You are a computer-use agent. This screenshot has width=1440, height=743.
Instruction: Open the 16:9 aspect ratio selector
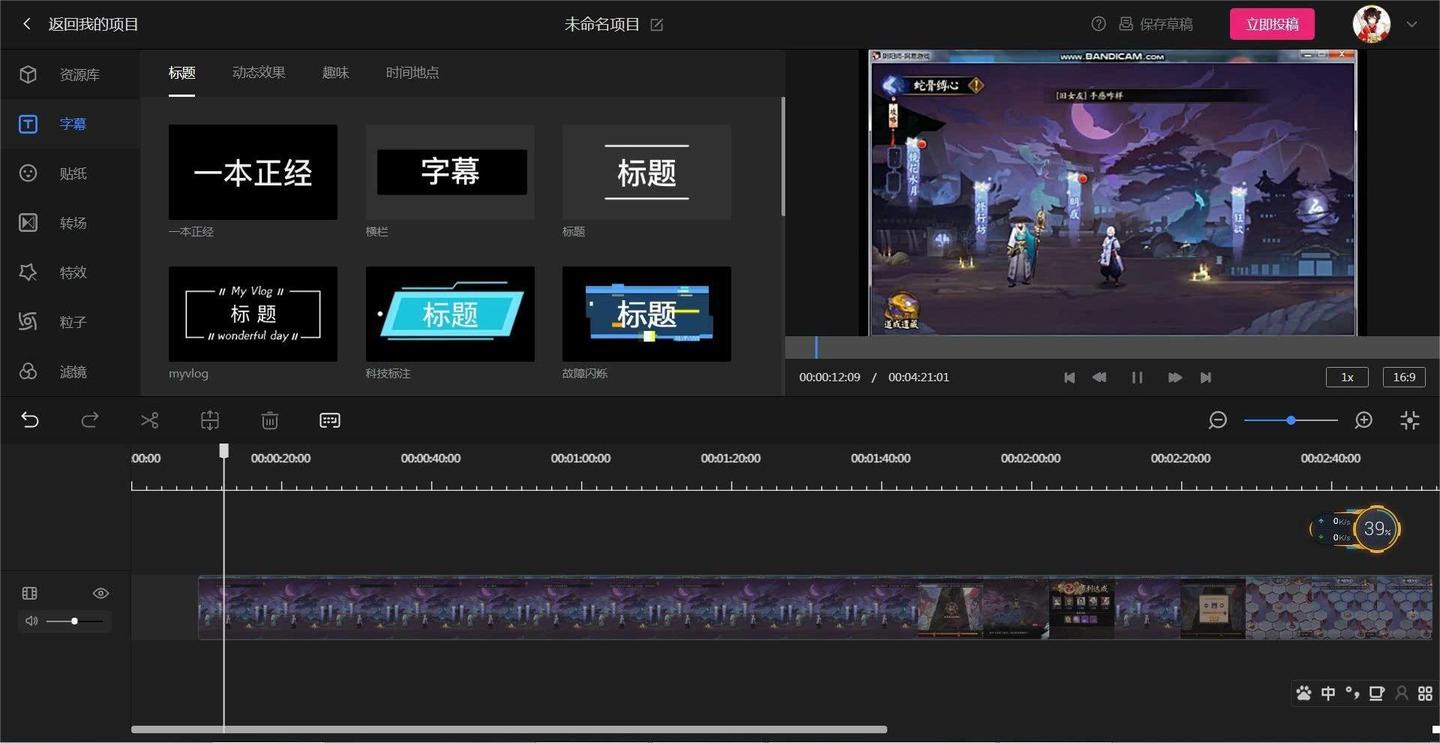click(x=1405, y=377)
